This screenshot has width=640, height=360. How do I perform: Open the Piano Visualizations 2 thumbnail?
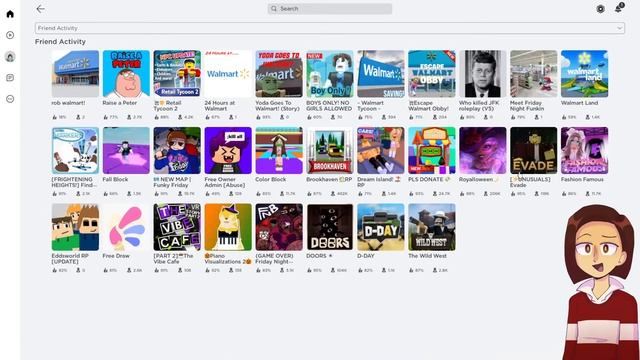pos(228,227)
